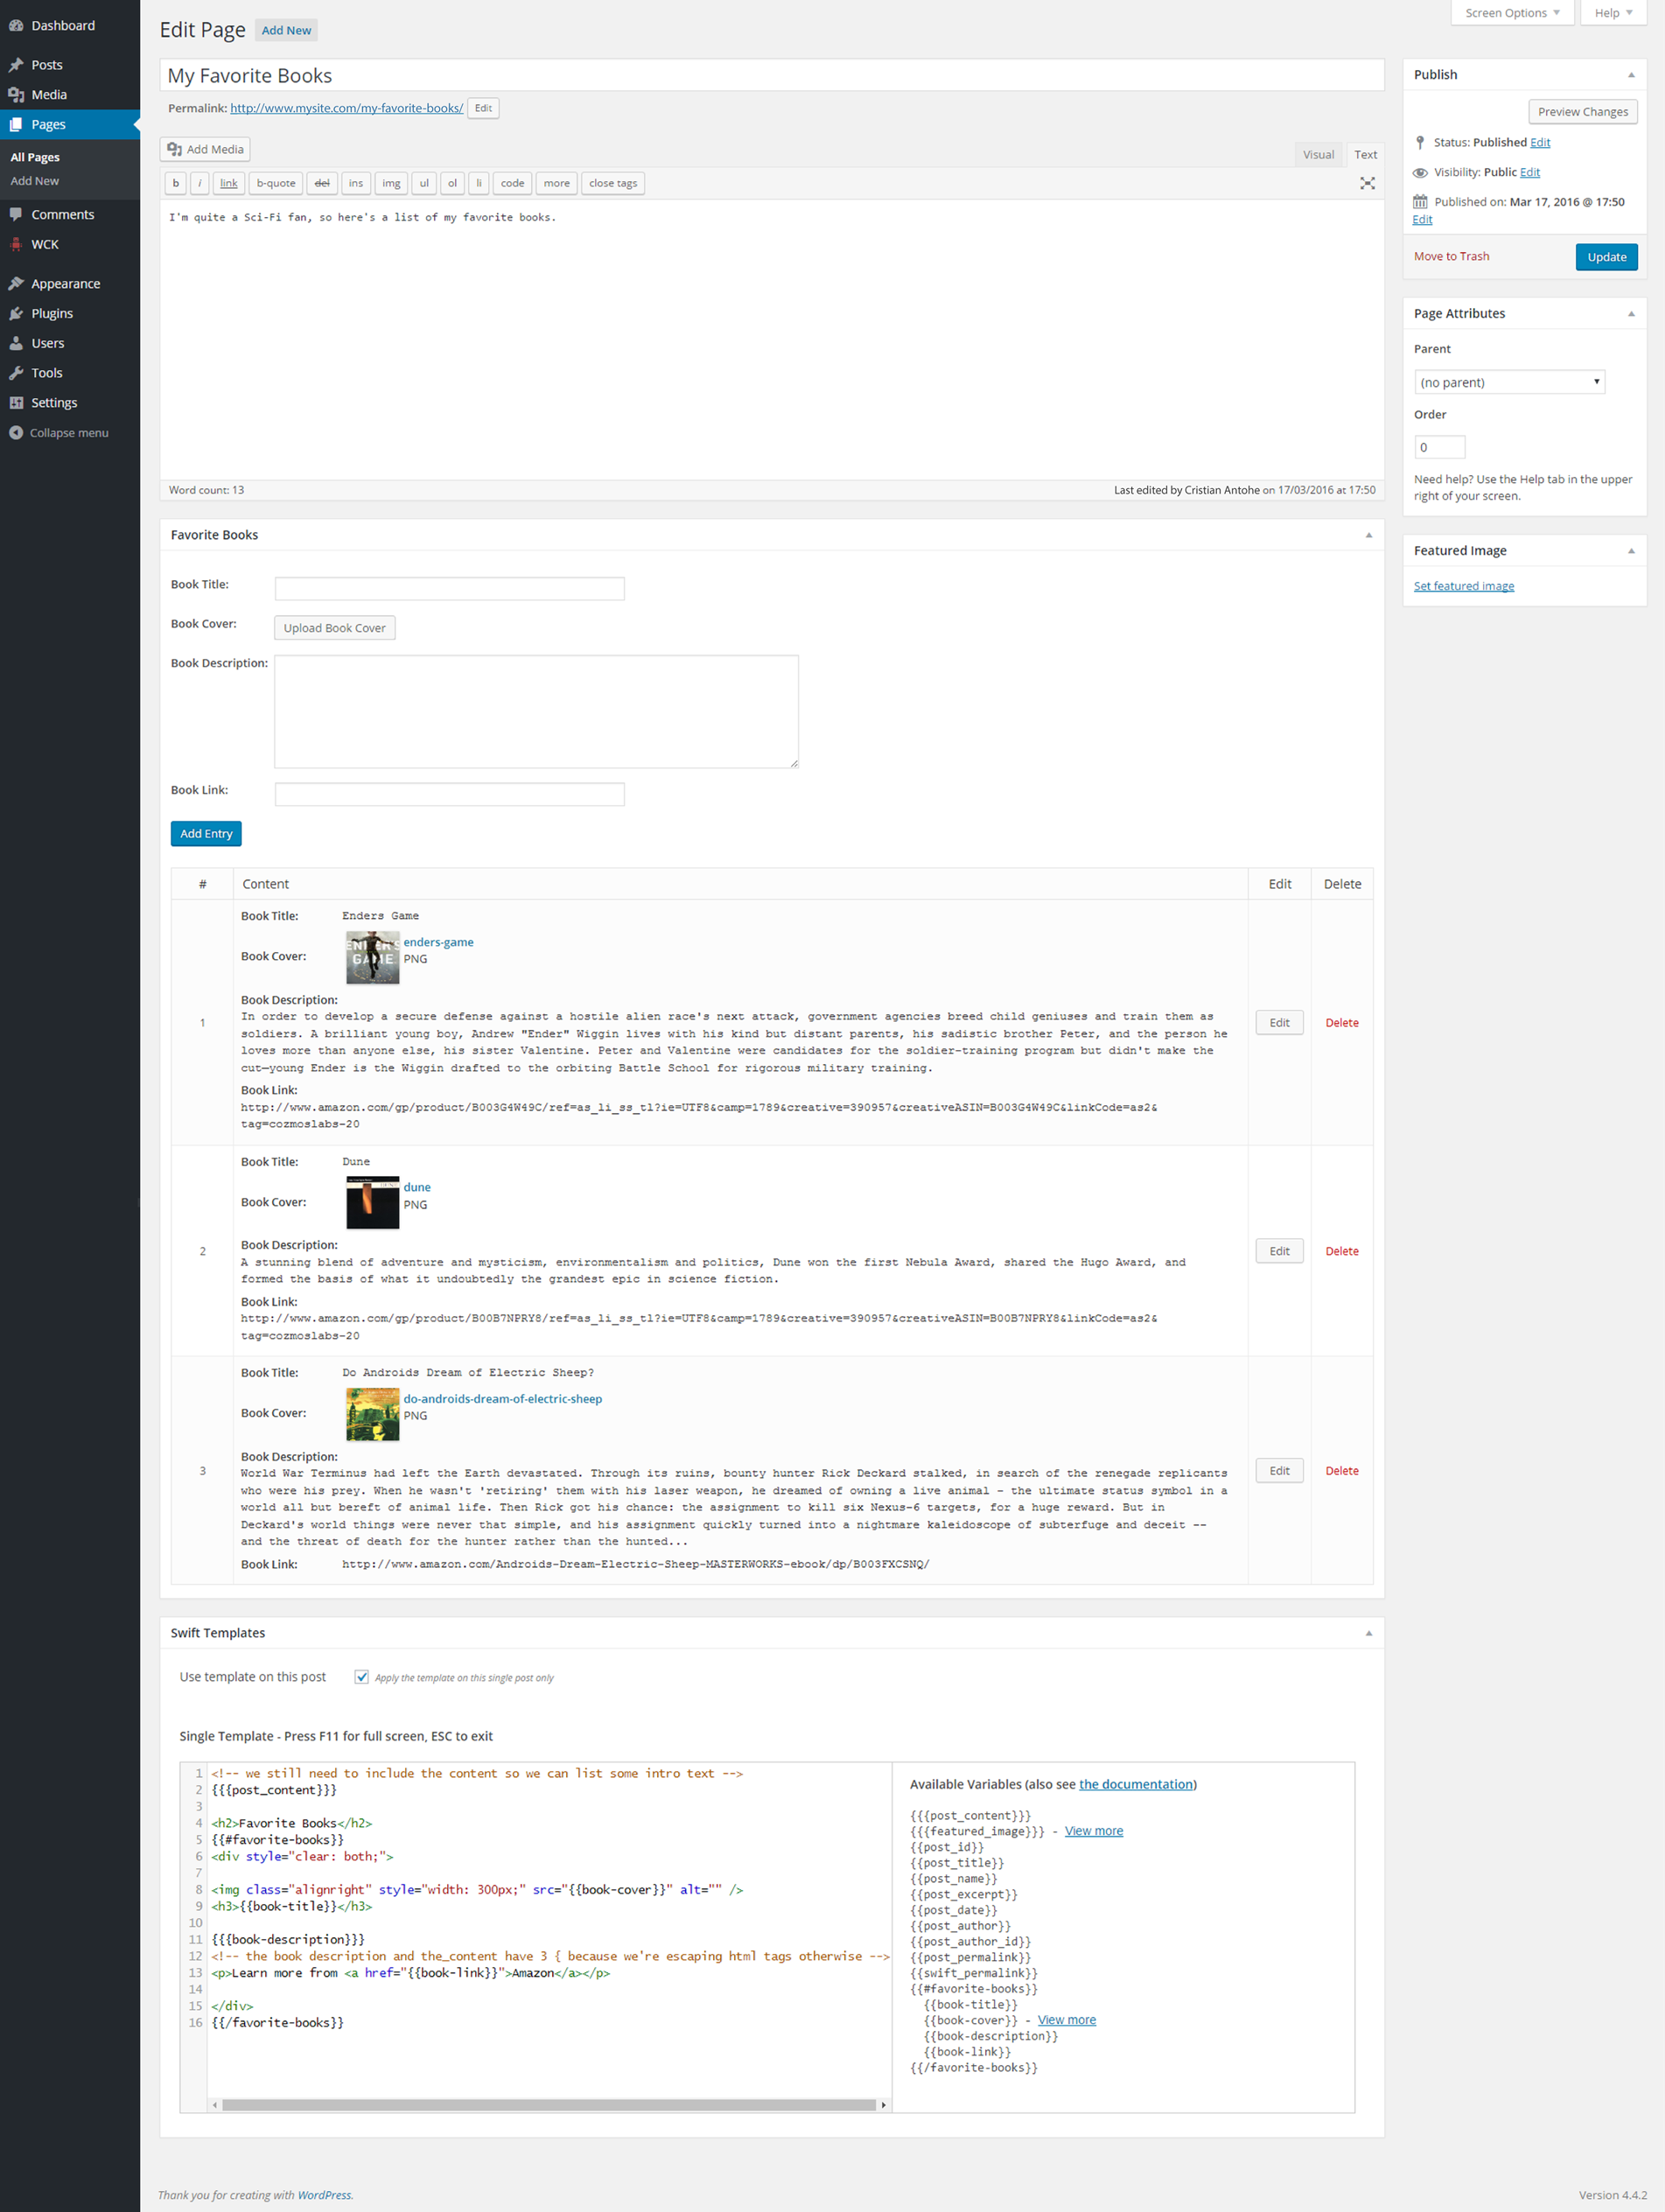The image size is (1665, 2212).
Task: Open the documentation link
Action: click(x=1136, y=1785)
